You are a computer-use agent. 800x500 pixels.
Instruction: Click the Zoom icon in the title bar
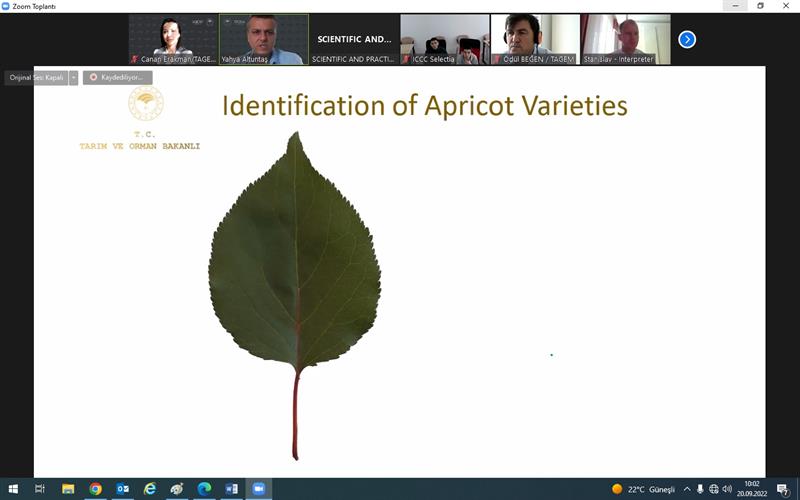click(x=6, y=6)
